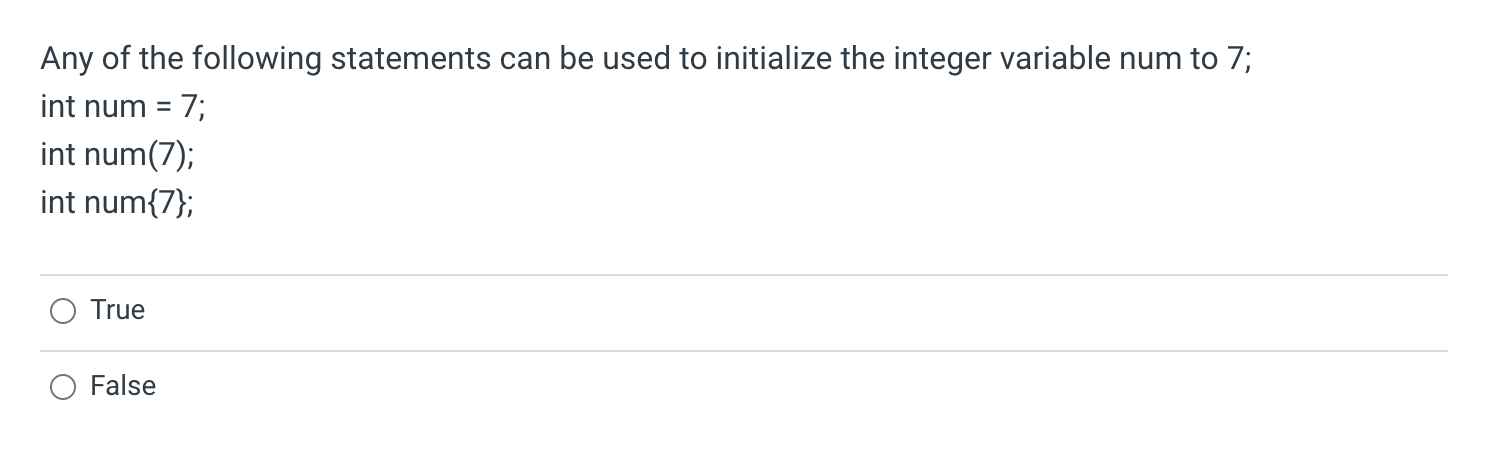The height and width of the screenshot is (464, 1486).
Task: Click "int" in the "int num = 7;" line
Action: (x=58, y=107)
